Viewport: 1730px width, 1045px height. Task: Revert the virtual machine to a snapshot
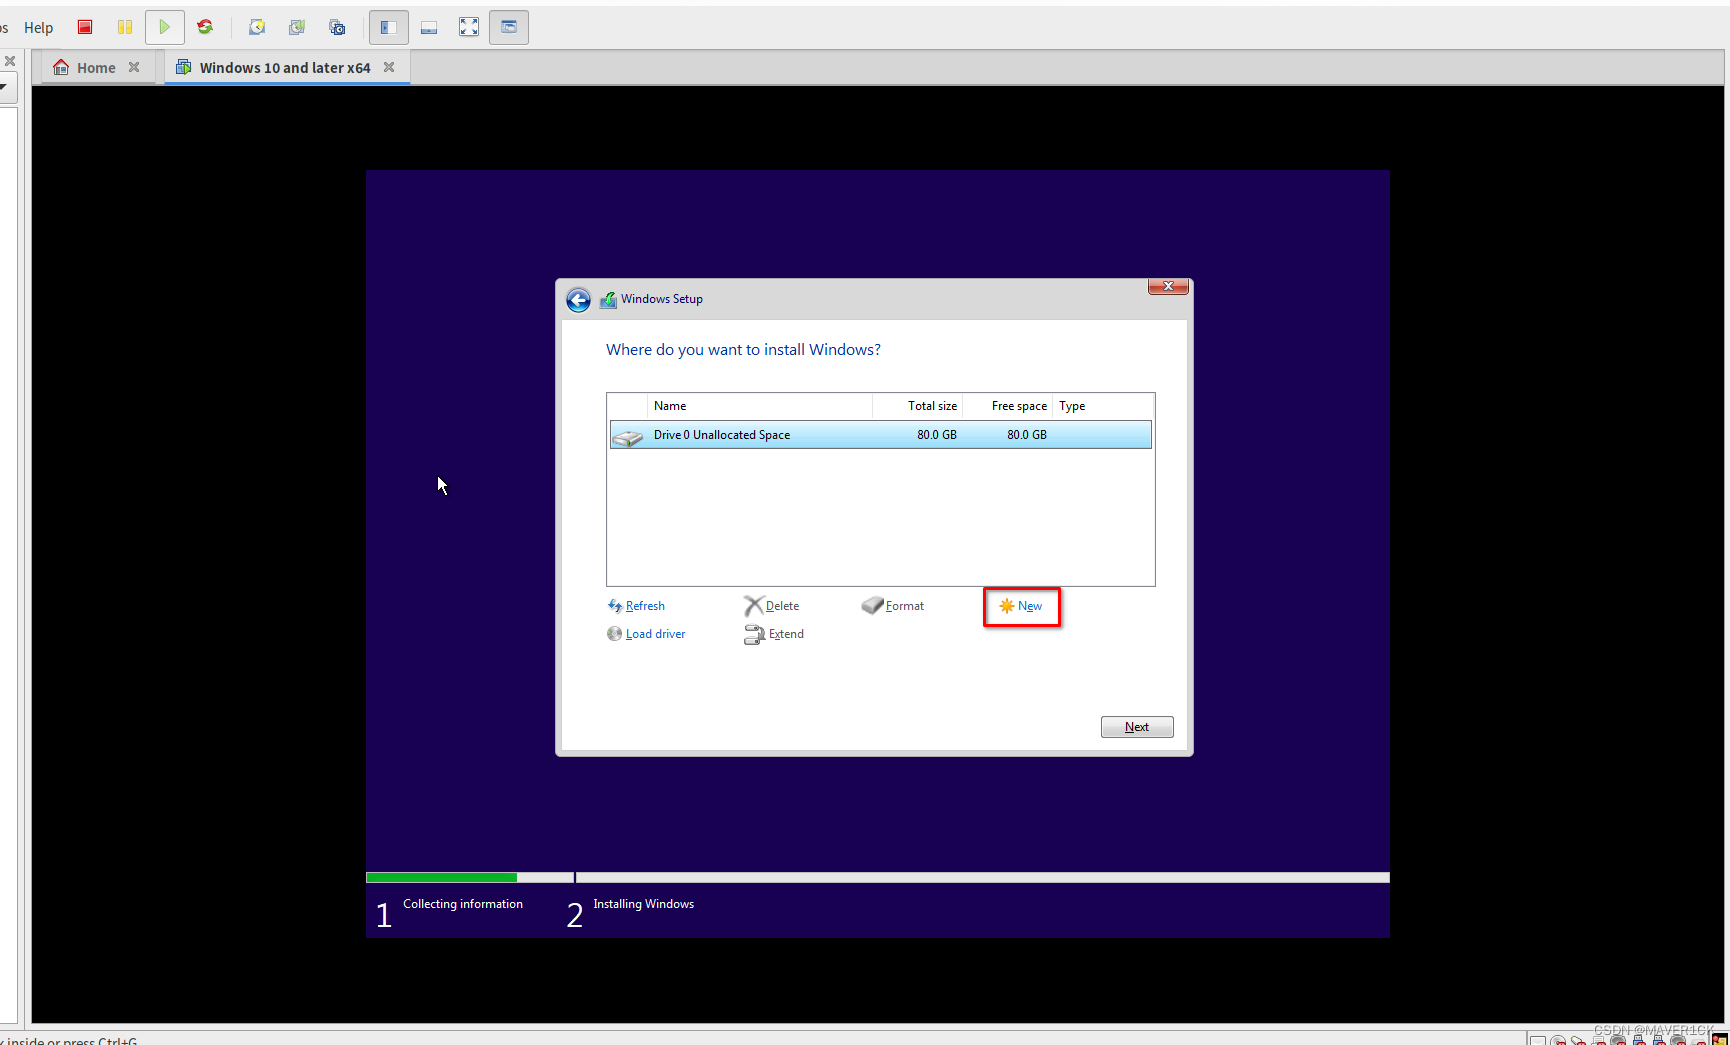point(297,27)
